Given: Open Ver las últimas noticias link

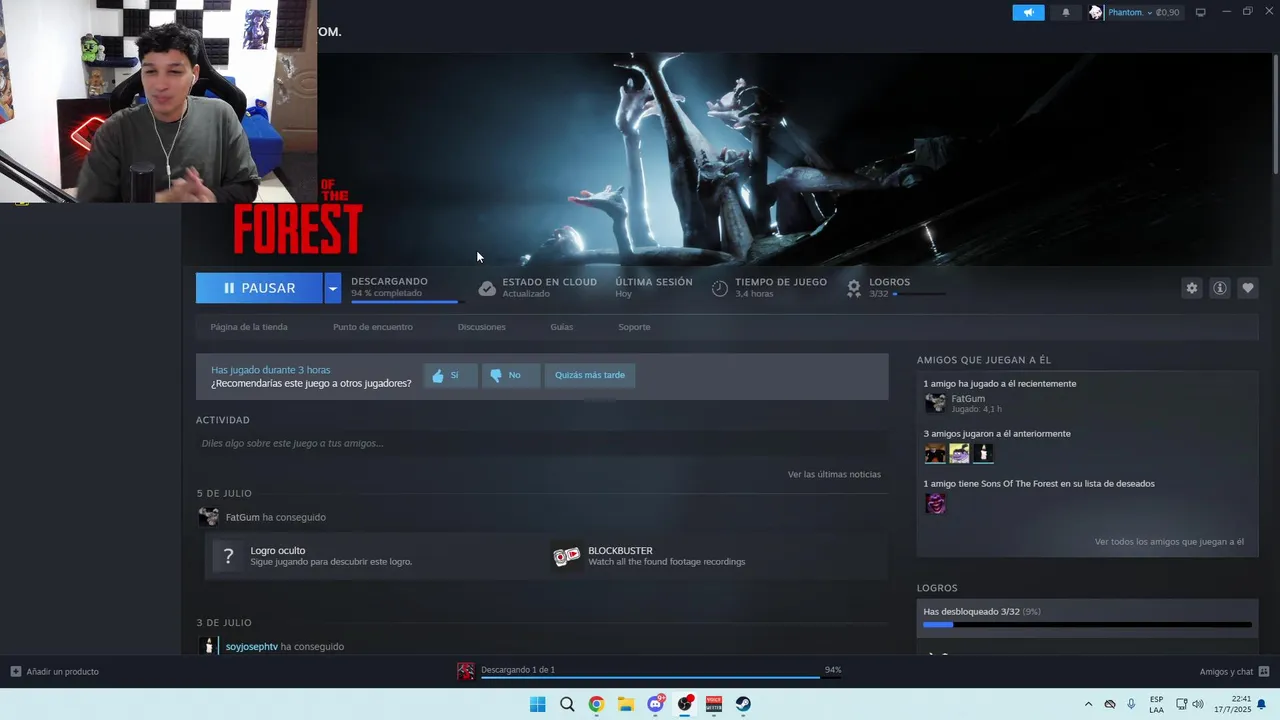Looking at the screenshot, I should coord(834,474).
